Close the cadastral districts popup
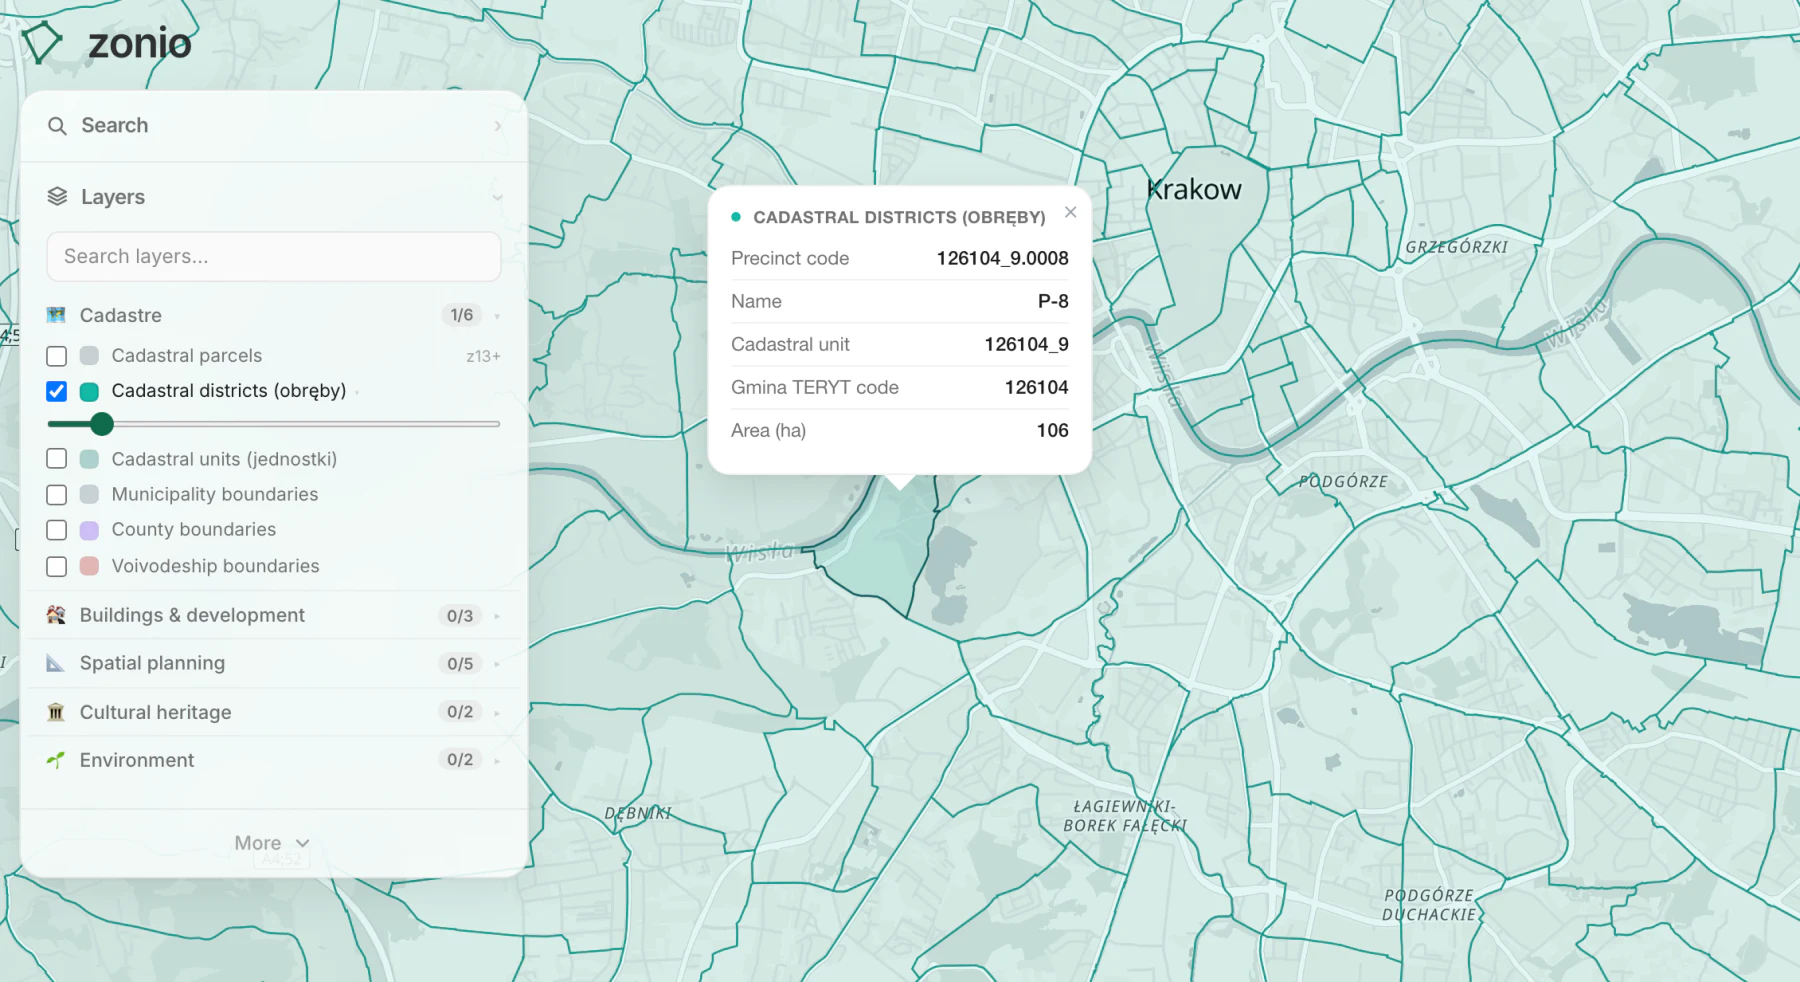Screen dimensions: 1800x982 1071,212
